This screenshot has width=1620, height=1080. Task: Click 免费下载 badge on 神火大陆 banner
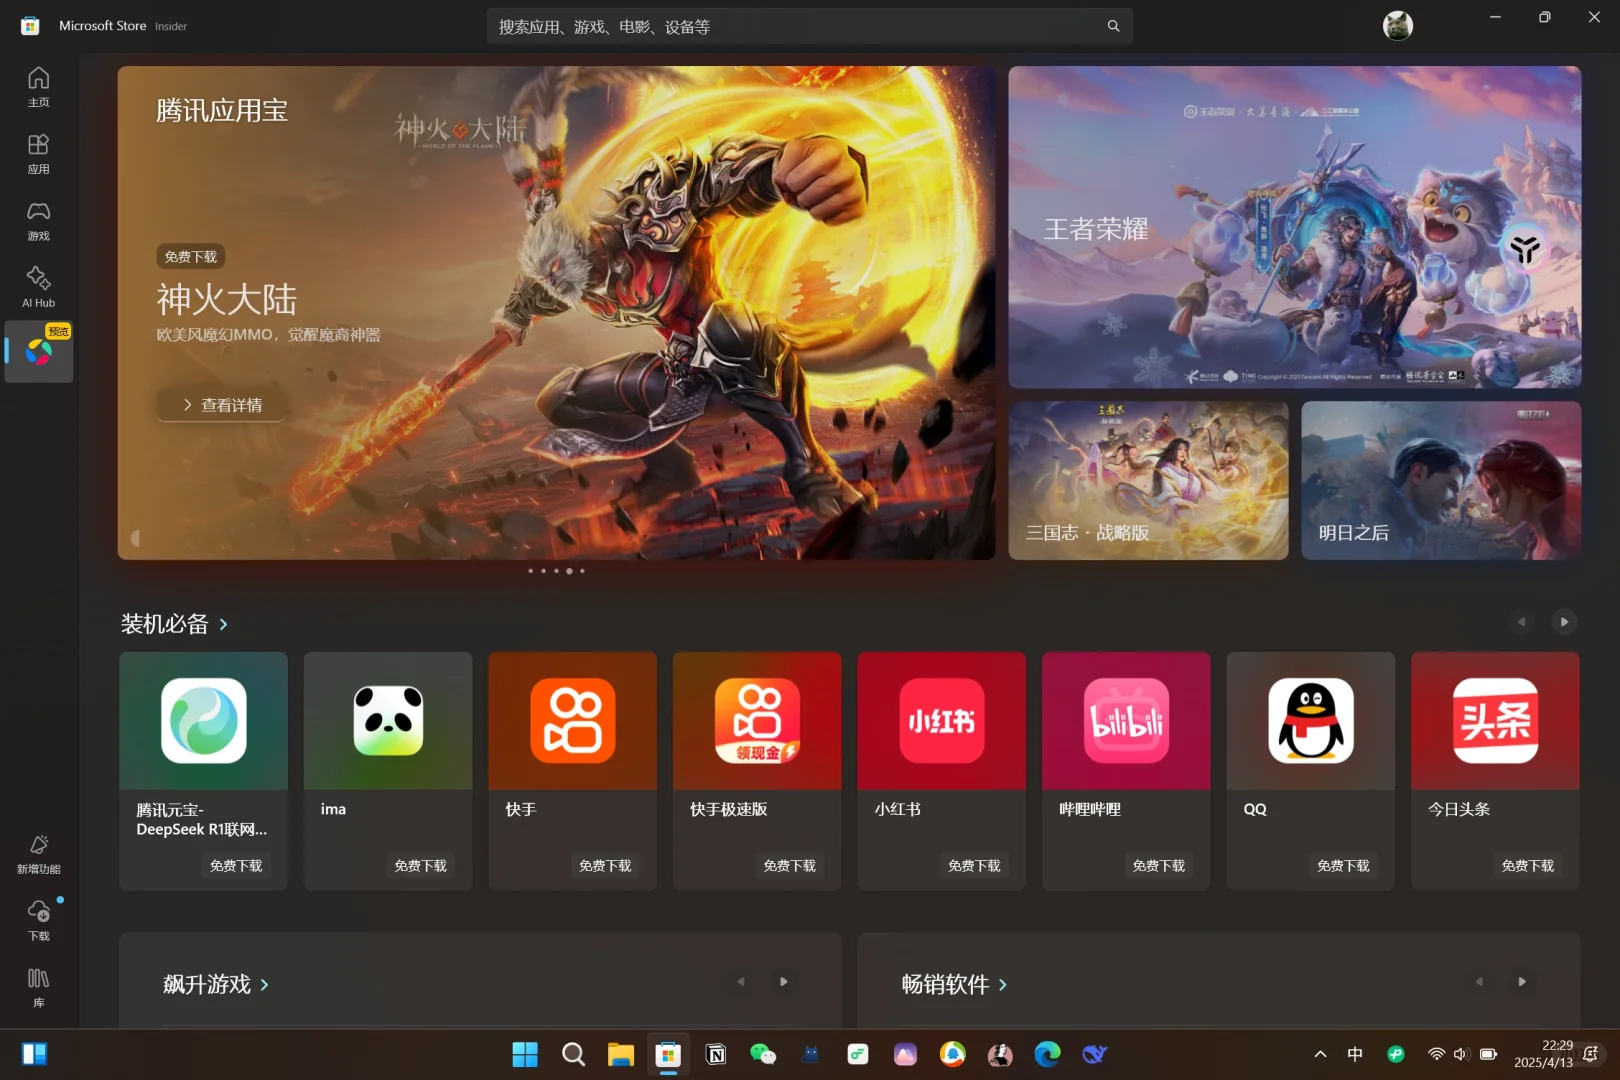pyautogui.click(x=190, y=257)
